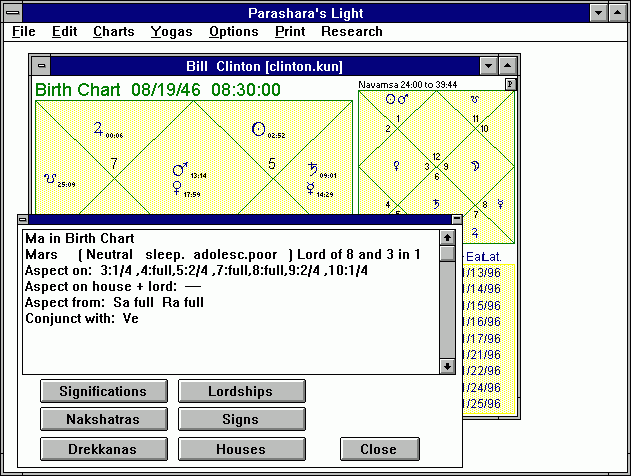Click the Lordships button
631x476 pixels.
click(x=241, y=391)
